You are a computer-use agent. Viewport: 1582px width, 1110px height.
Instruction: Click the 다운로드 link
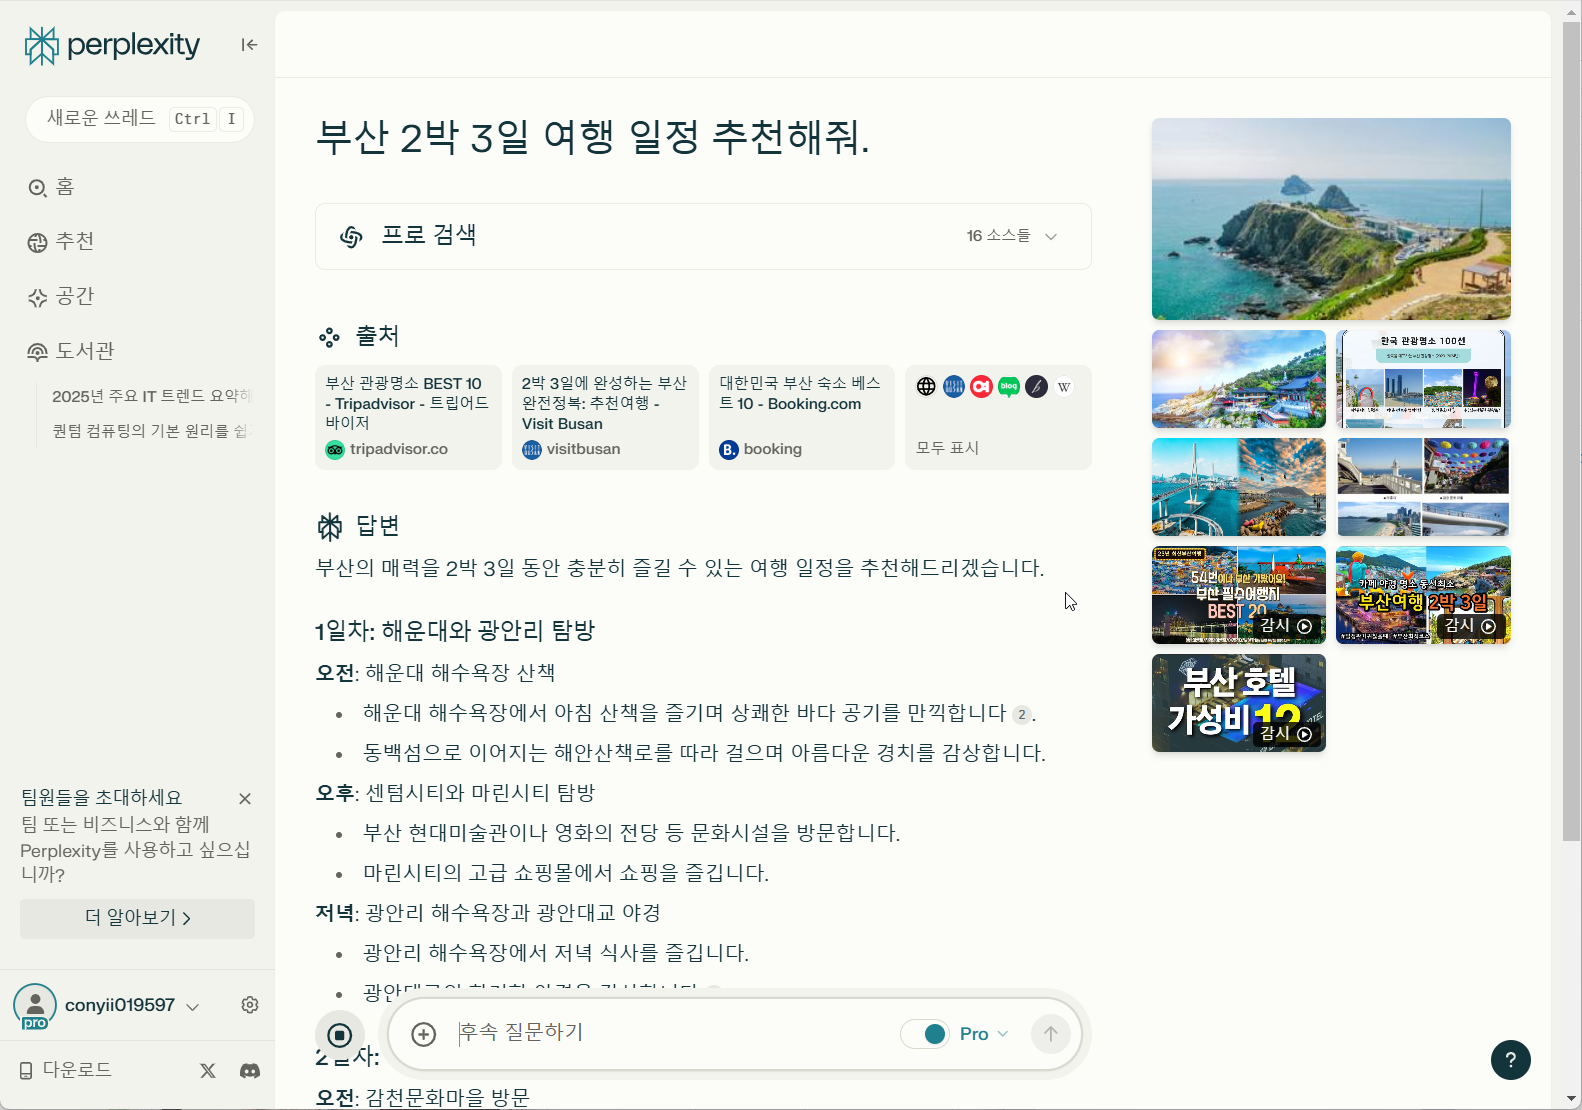click(x=66, y=1070)
